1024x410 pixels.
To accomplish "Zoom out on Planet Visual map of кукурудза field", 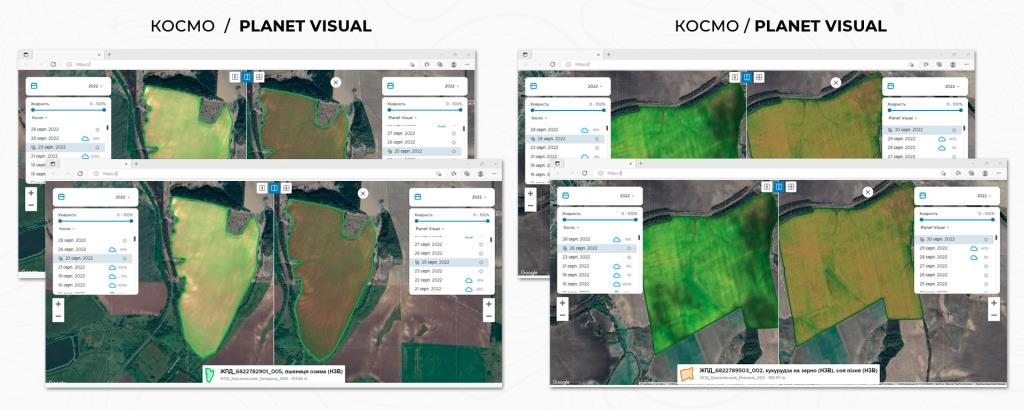I will [x=994, y=315].
